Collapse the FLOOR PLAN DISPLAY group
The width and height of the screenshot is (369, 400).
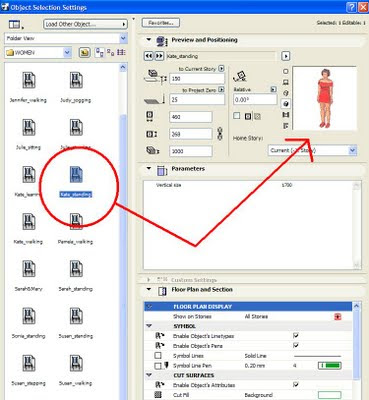tap(149, 306)
